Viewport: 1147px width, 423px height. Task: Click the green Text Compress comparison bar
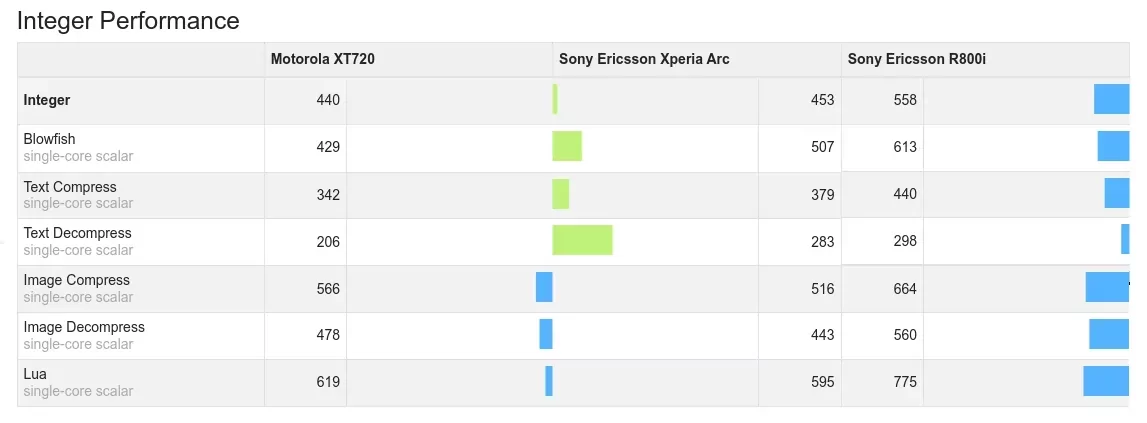[560, 194]
